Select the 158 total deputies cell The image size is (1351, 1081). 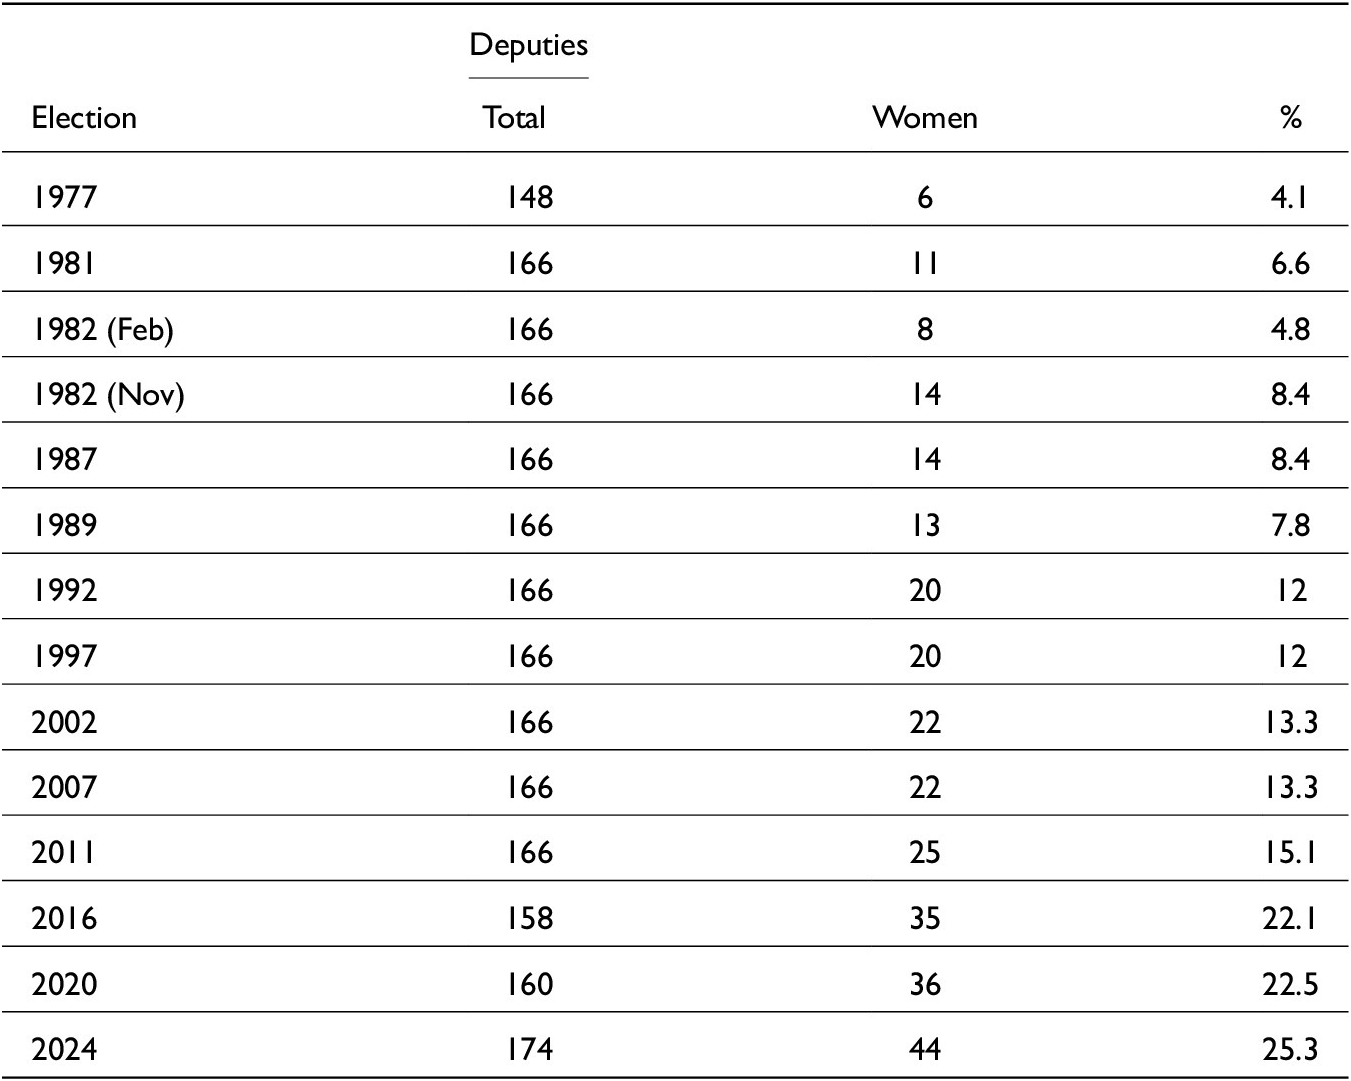(x=528, y=918)
